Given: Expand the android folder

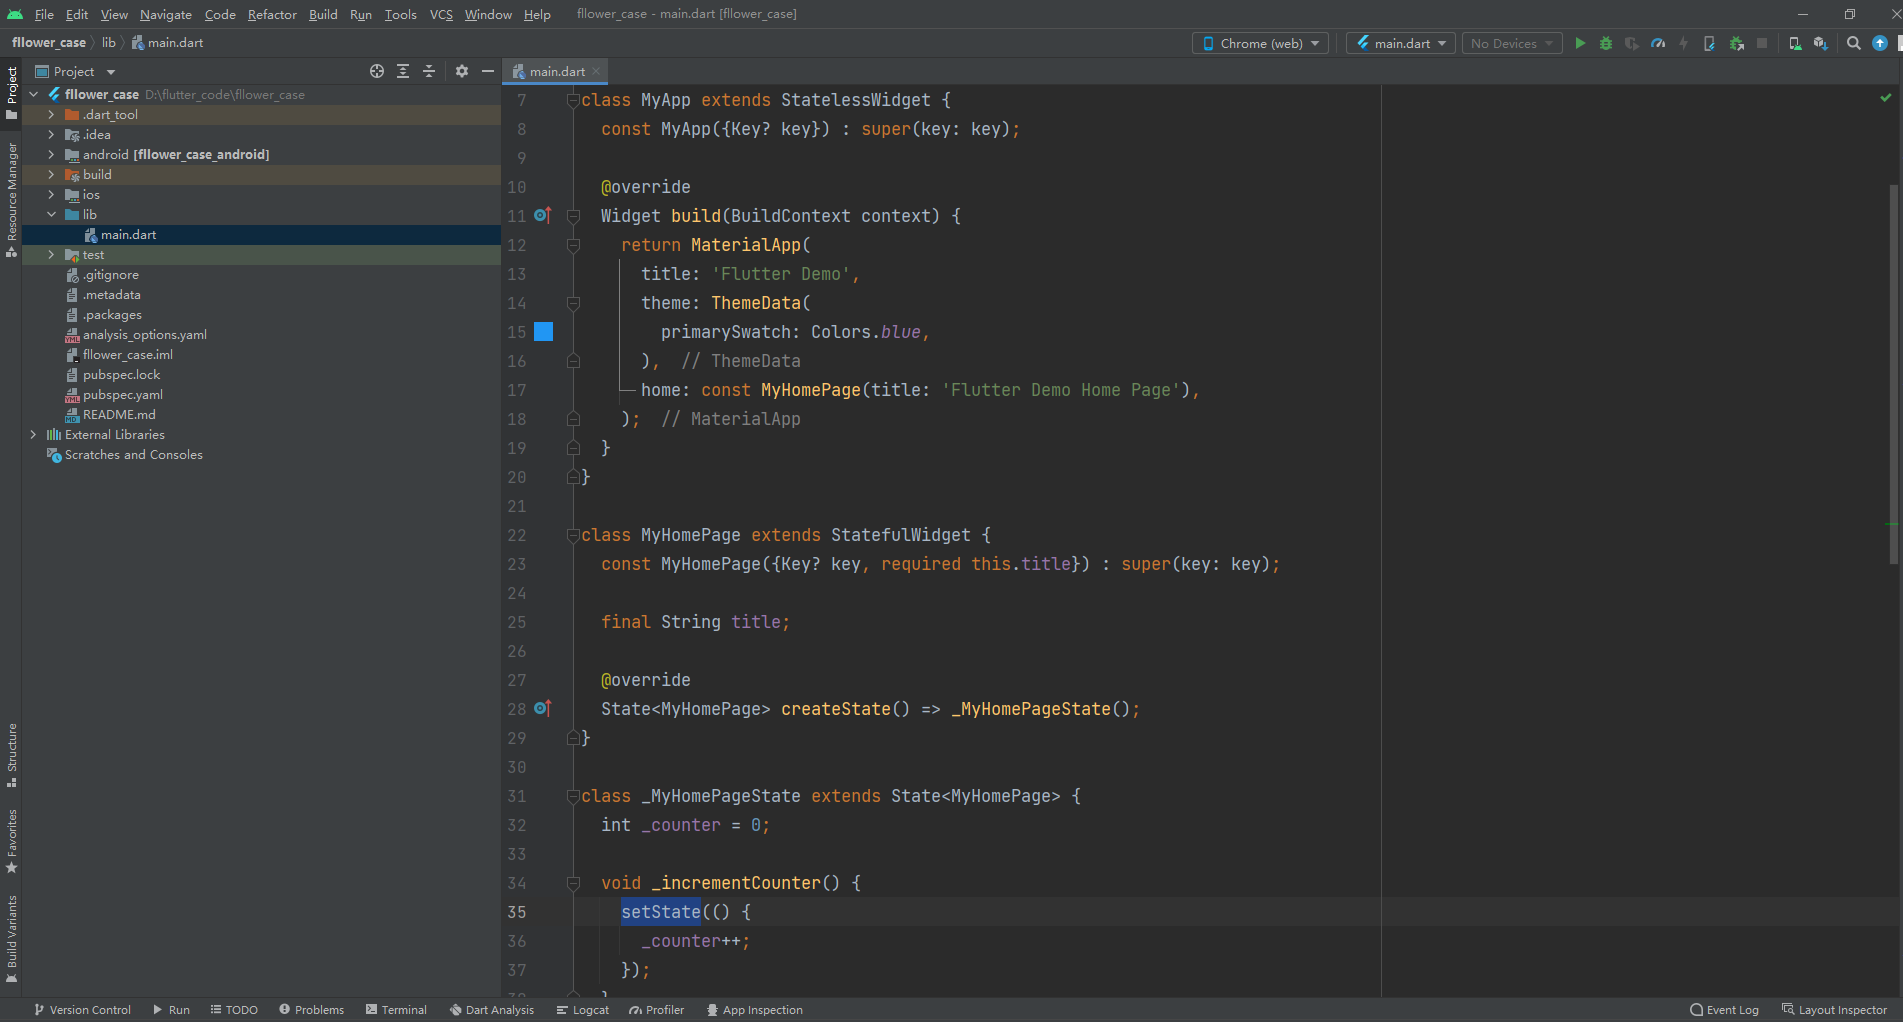Looking at the screenshot, I should click(x=51, y=155).
